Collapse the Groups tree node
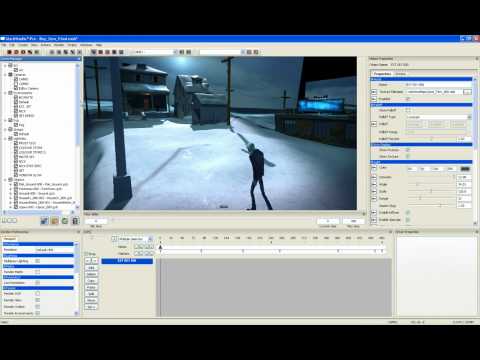Screen dimensions: 480x360 pyautogui.click(x=5, y=129)
